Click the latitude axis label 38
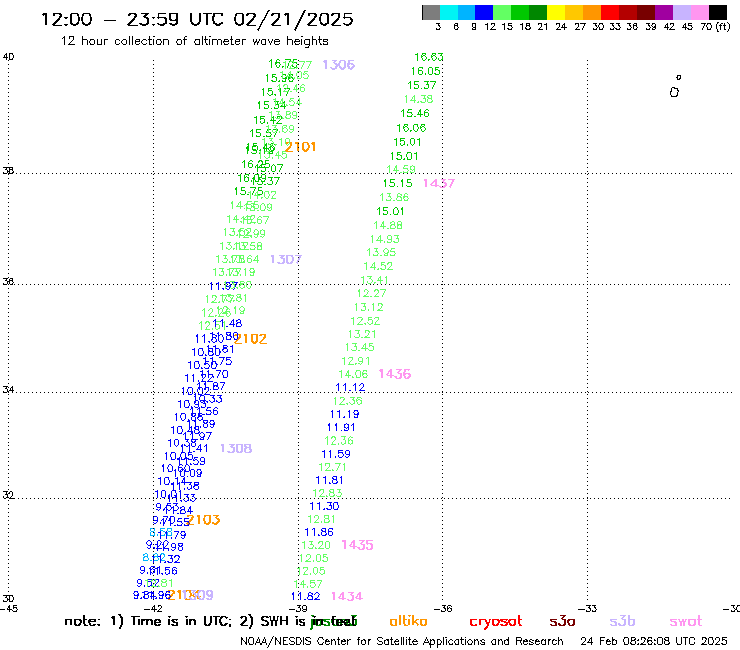This screenshot has width=740, height=650. point(8,170)
